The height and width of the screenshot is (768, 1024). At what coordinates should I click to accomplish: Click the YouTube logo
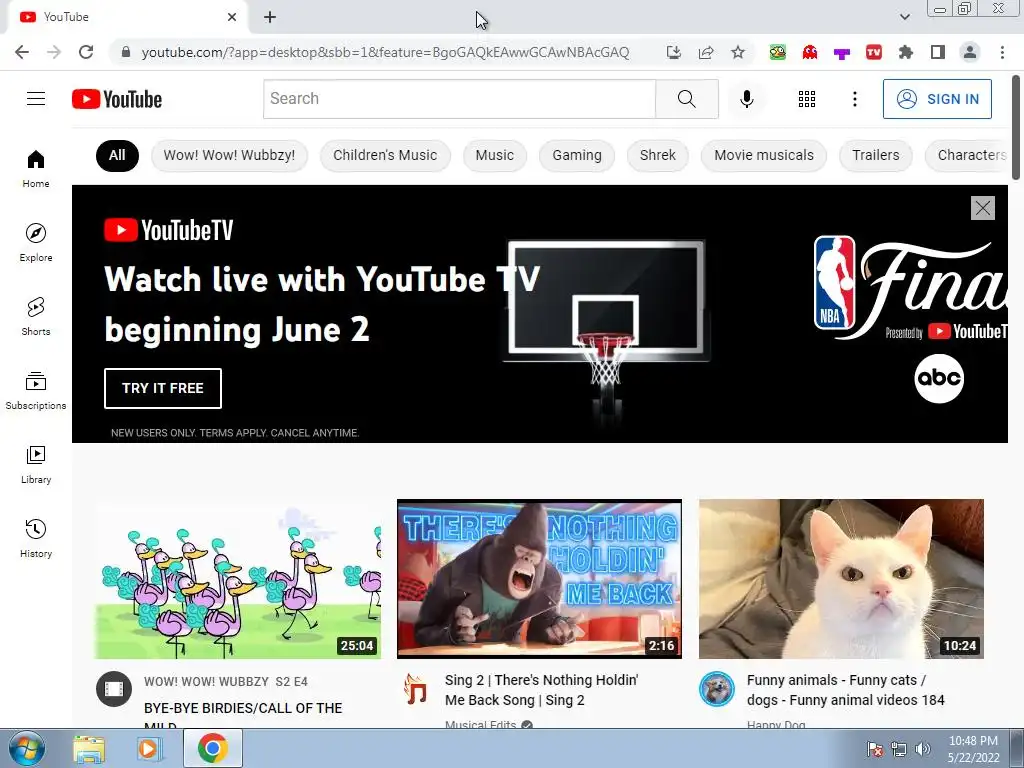coord(117,99)
